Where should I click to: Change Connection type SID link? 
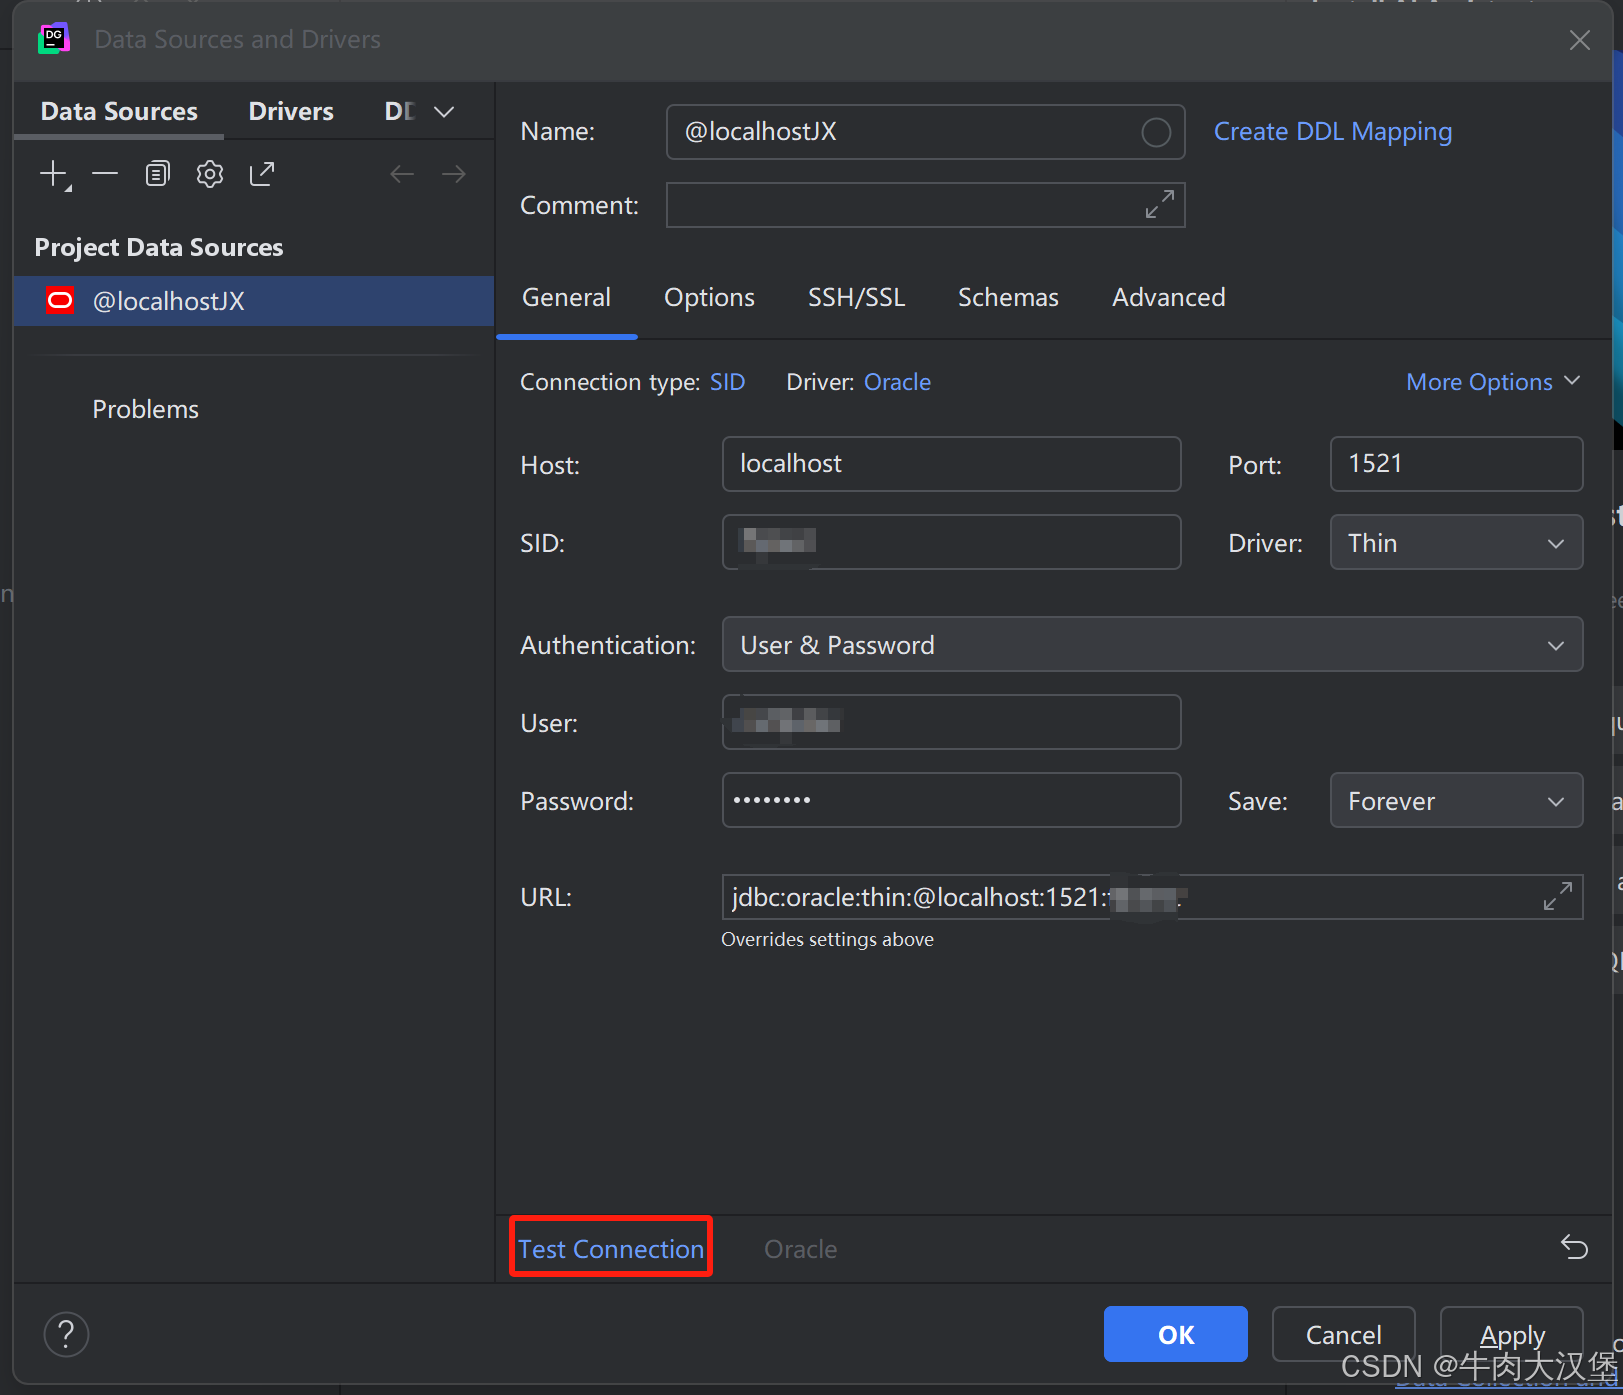[727, 382]
